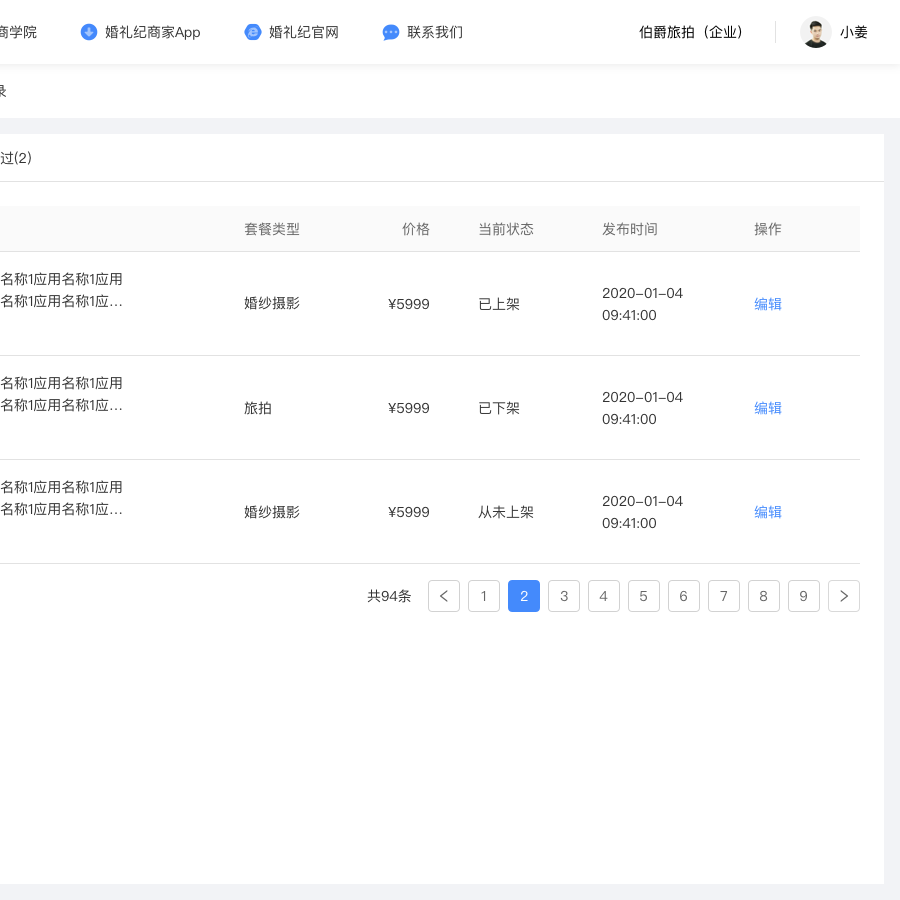Jump to page 9
This screenshot has width=900, height=900.
pos(804,596)
